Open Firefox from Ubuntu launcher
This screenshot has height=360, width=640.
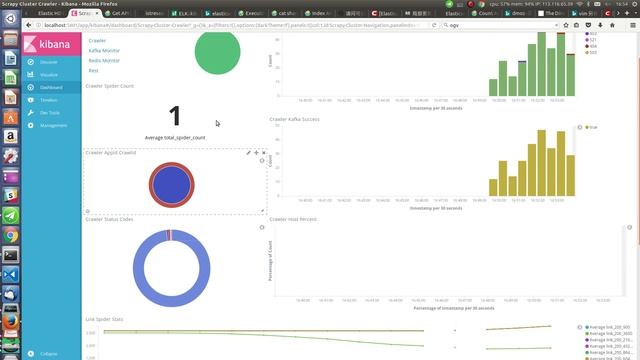click(x=11, y=322)
